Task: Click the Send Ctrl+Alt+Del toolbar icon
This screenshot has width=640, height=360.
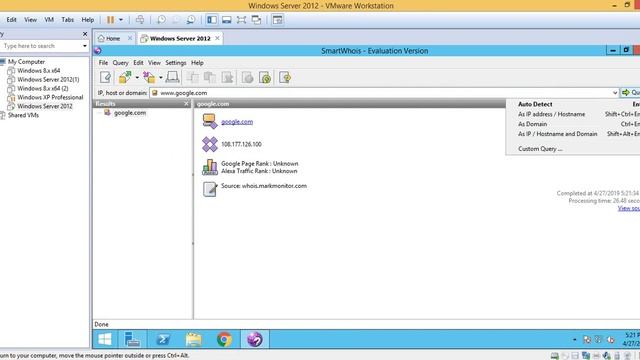Action: point(140,20)
